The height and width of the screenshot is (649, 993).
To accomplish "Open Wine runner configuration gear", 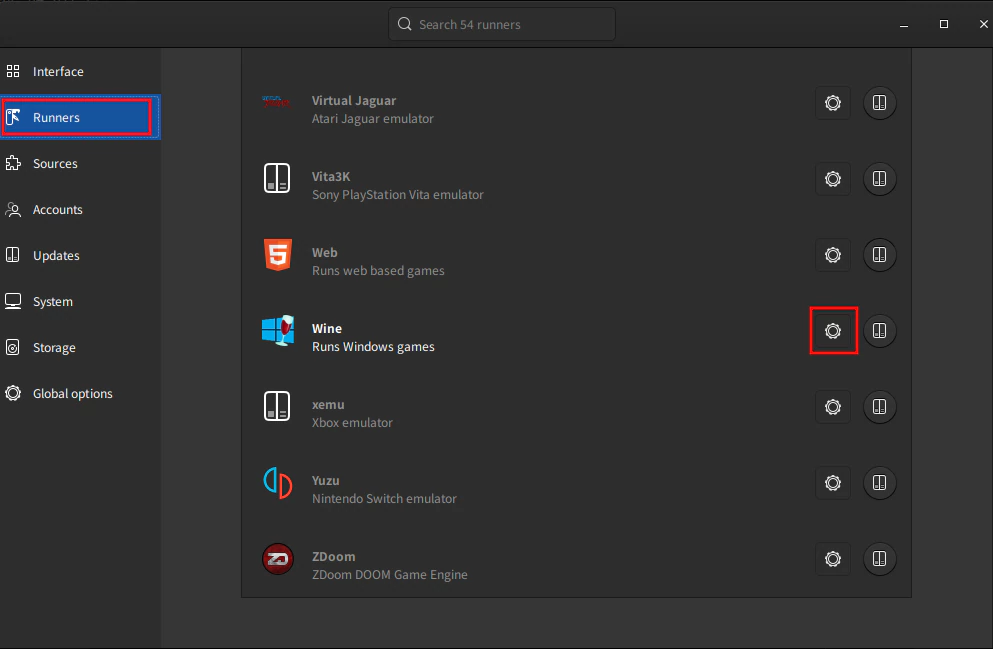I will (x=832, y=331).
